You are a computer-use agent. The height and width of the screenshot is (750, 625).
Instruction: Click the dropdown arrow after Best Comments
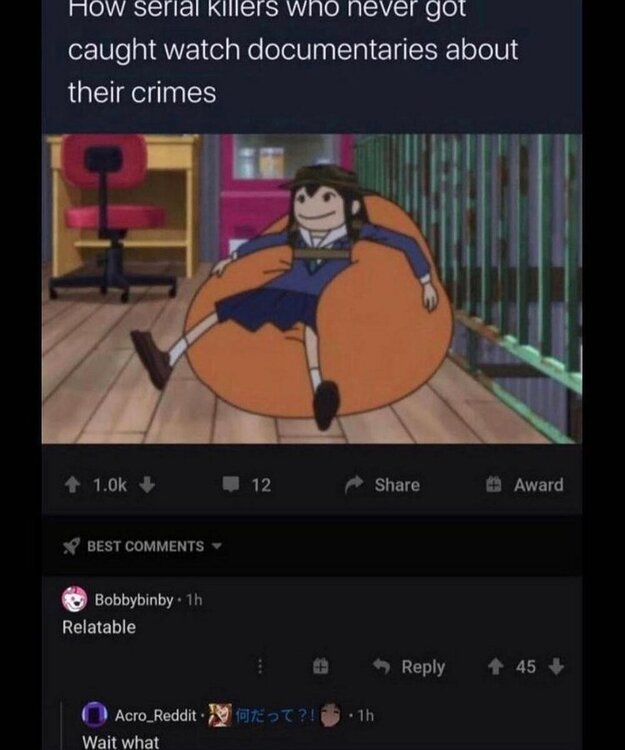coord(217,546)
